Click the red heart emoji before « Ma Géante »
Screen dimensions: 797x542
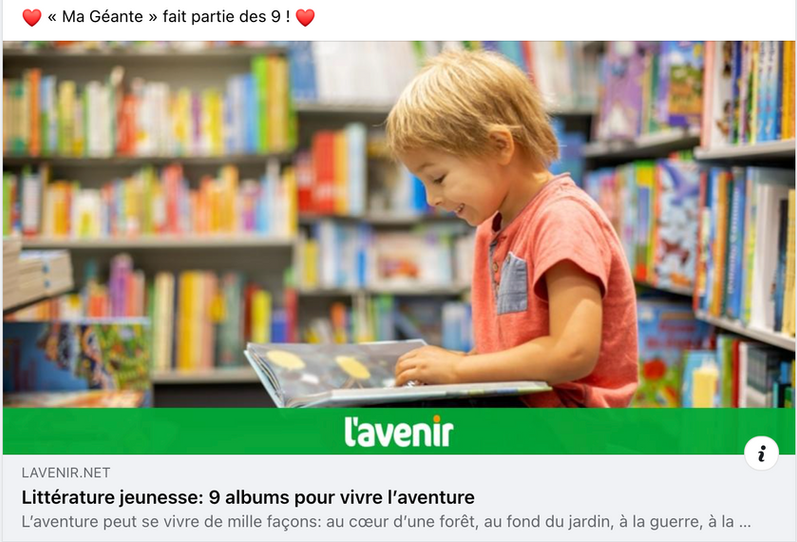pyautogui.click(x=32, y=17)
